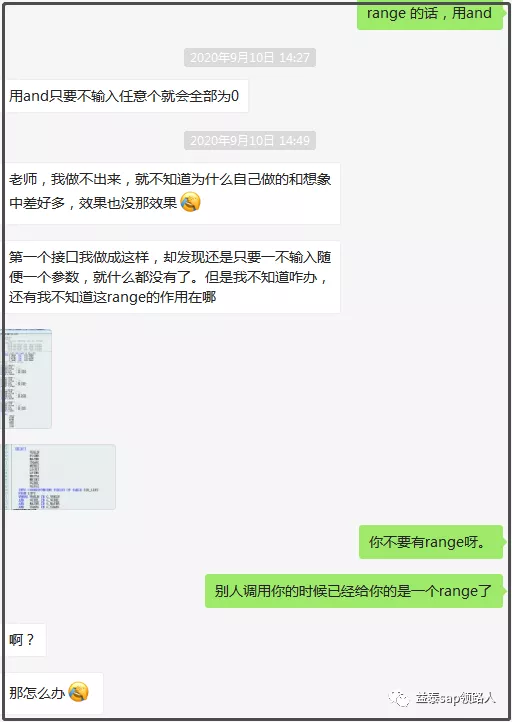This screenshot has height=722, width=512.
Task: Select the message starting with 老师，我做不出来
Action: tap(173, 193)
